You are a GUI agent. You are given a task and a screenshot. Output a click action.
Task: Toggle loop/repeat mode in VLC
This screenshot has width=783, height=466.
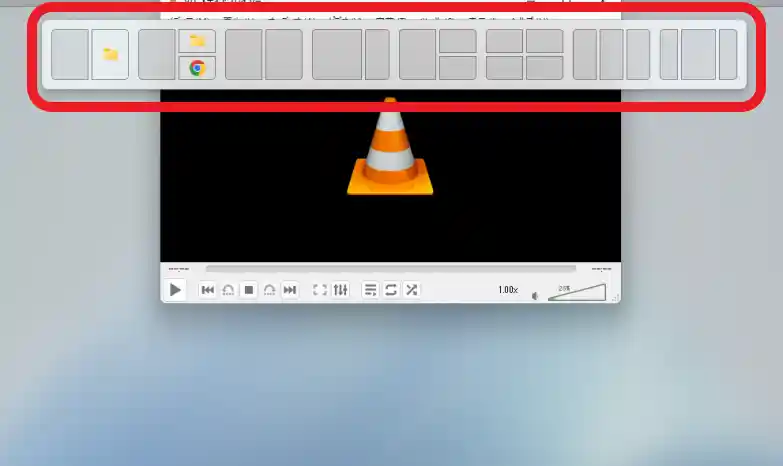click(391, 290)
